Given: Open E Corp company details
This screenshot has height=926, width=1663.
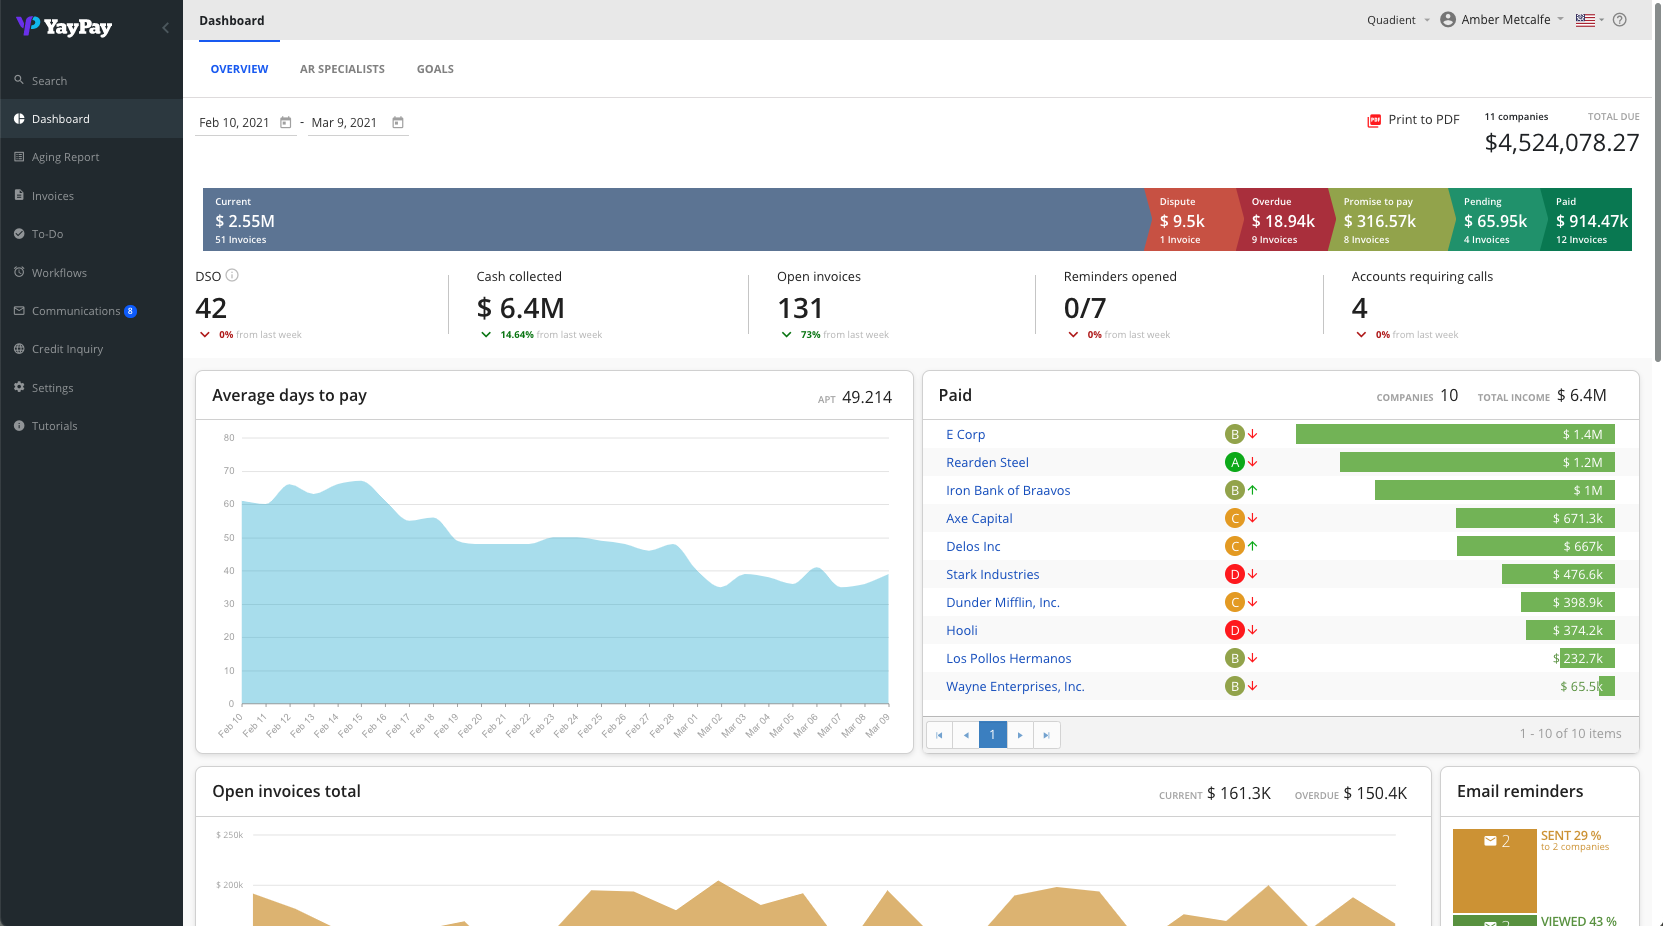Looking at the screenshot, I should click(x=965, y=434).
